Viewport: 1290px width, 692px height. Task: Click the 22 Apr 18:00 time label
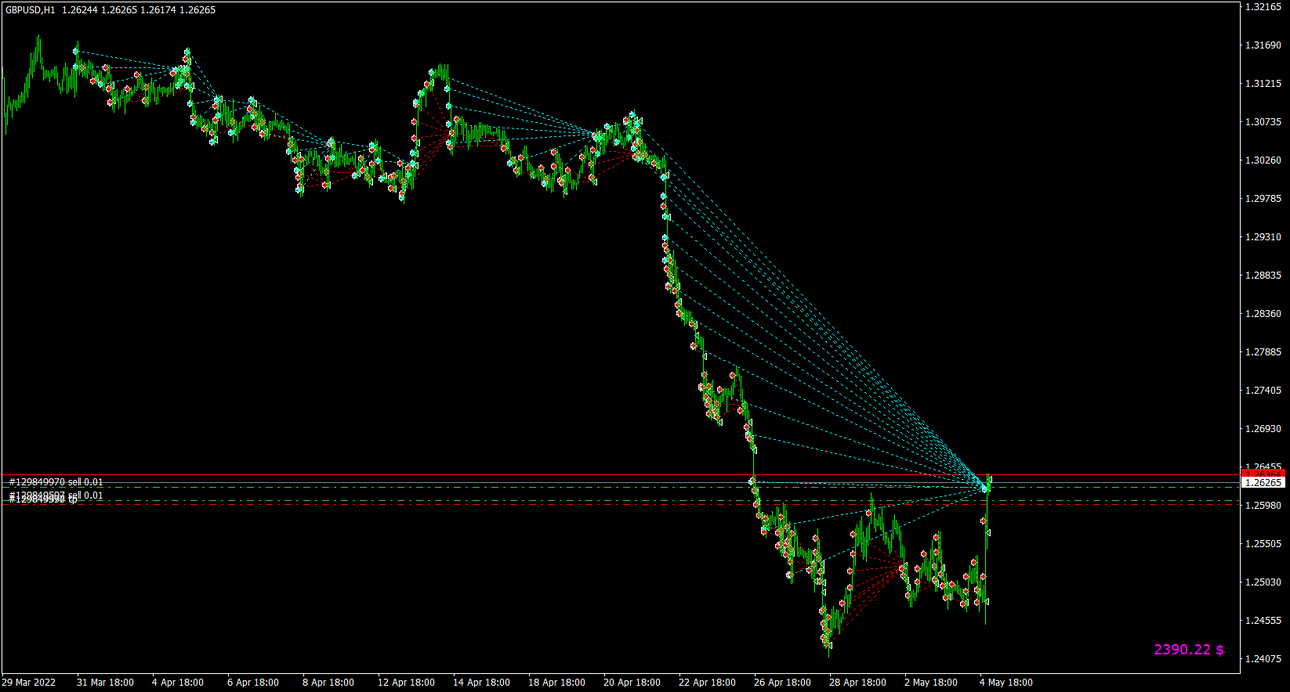click(707, 683)
